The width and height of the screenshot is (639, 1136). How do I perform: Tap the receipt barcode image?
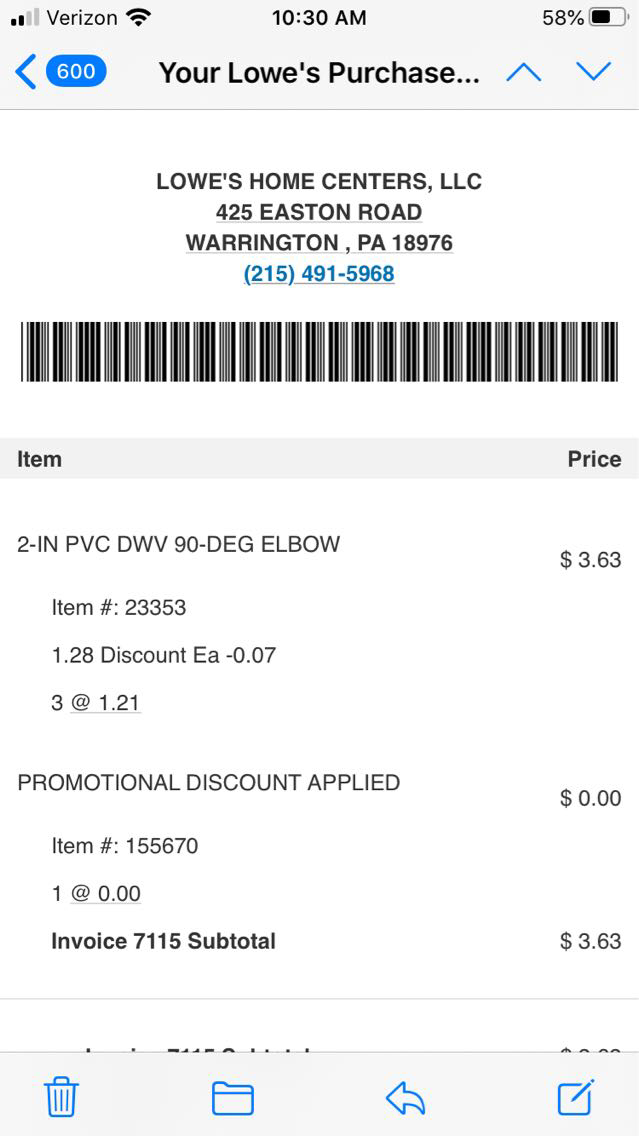pos(319,351)
